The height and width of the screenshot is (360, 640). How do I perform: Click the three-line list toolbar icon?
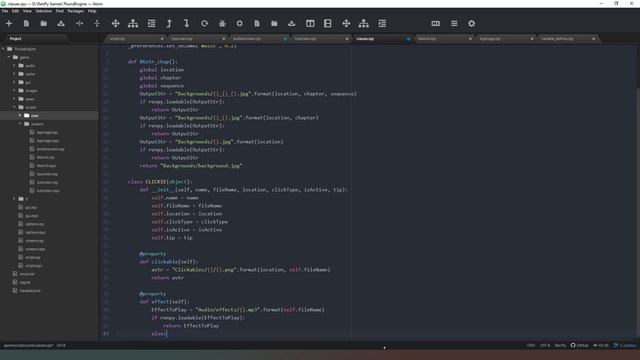454,24
